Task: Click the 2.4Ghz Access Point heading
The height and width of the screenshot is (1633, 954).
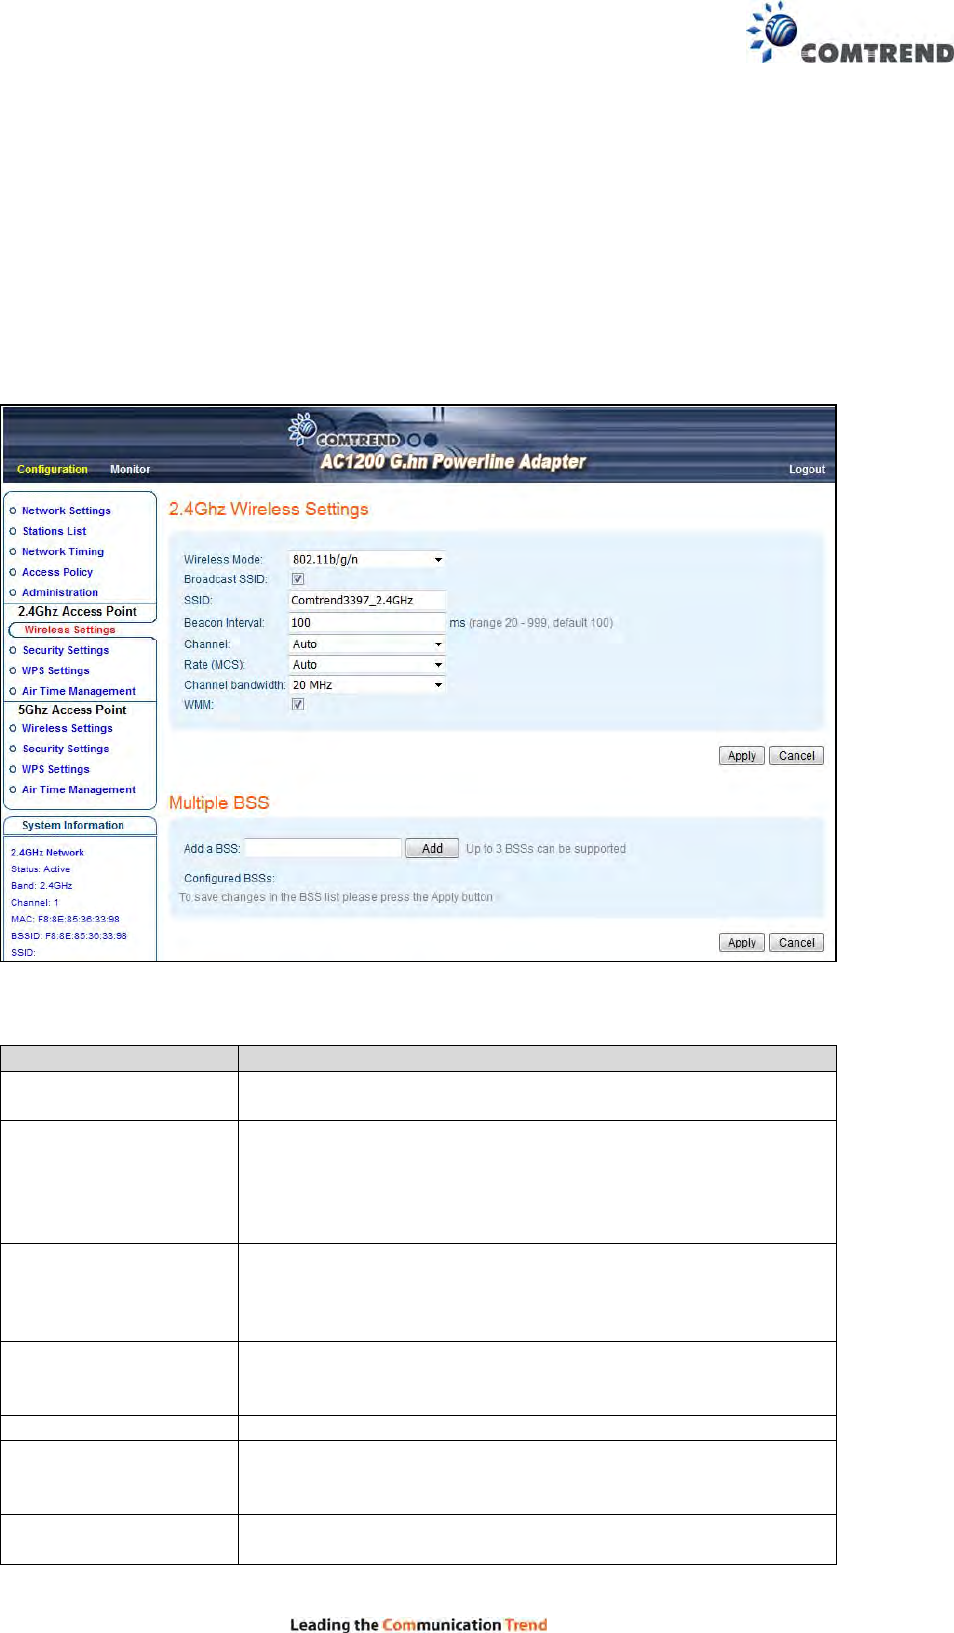Action: point(77,611)
